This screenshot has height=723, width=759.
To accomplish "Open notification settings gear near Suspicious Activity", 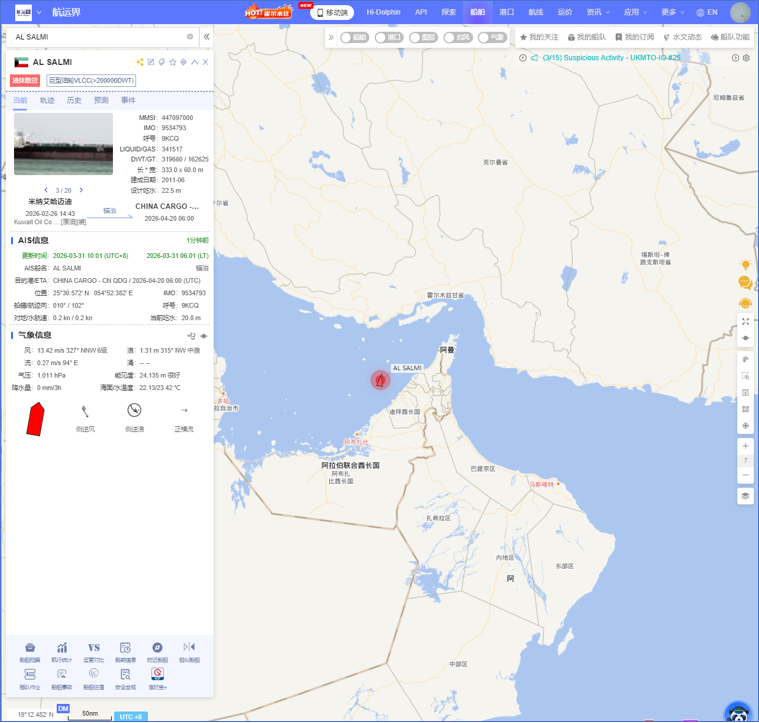I will 746,58.
